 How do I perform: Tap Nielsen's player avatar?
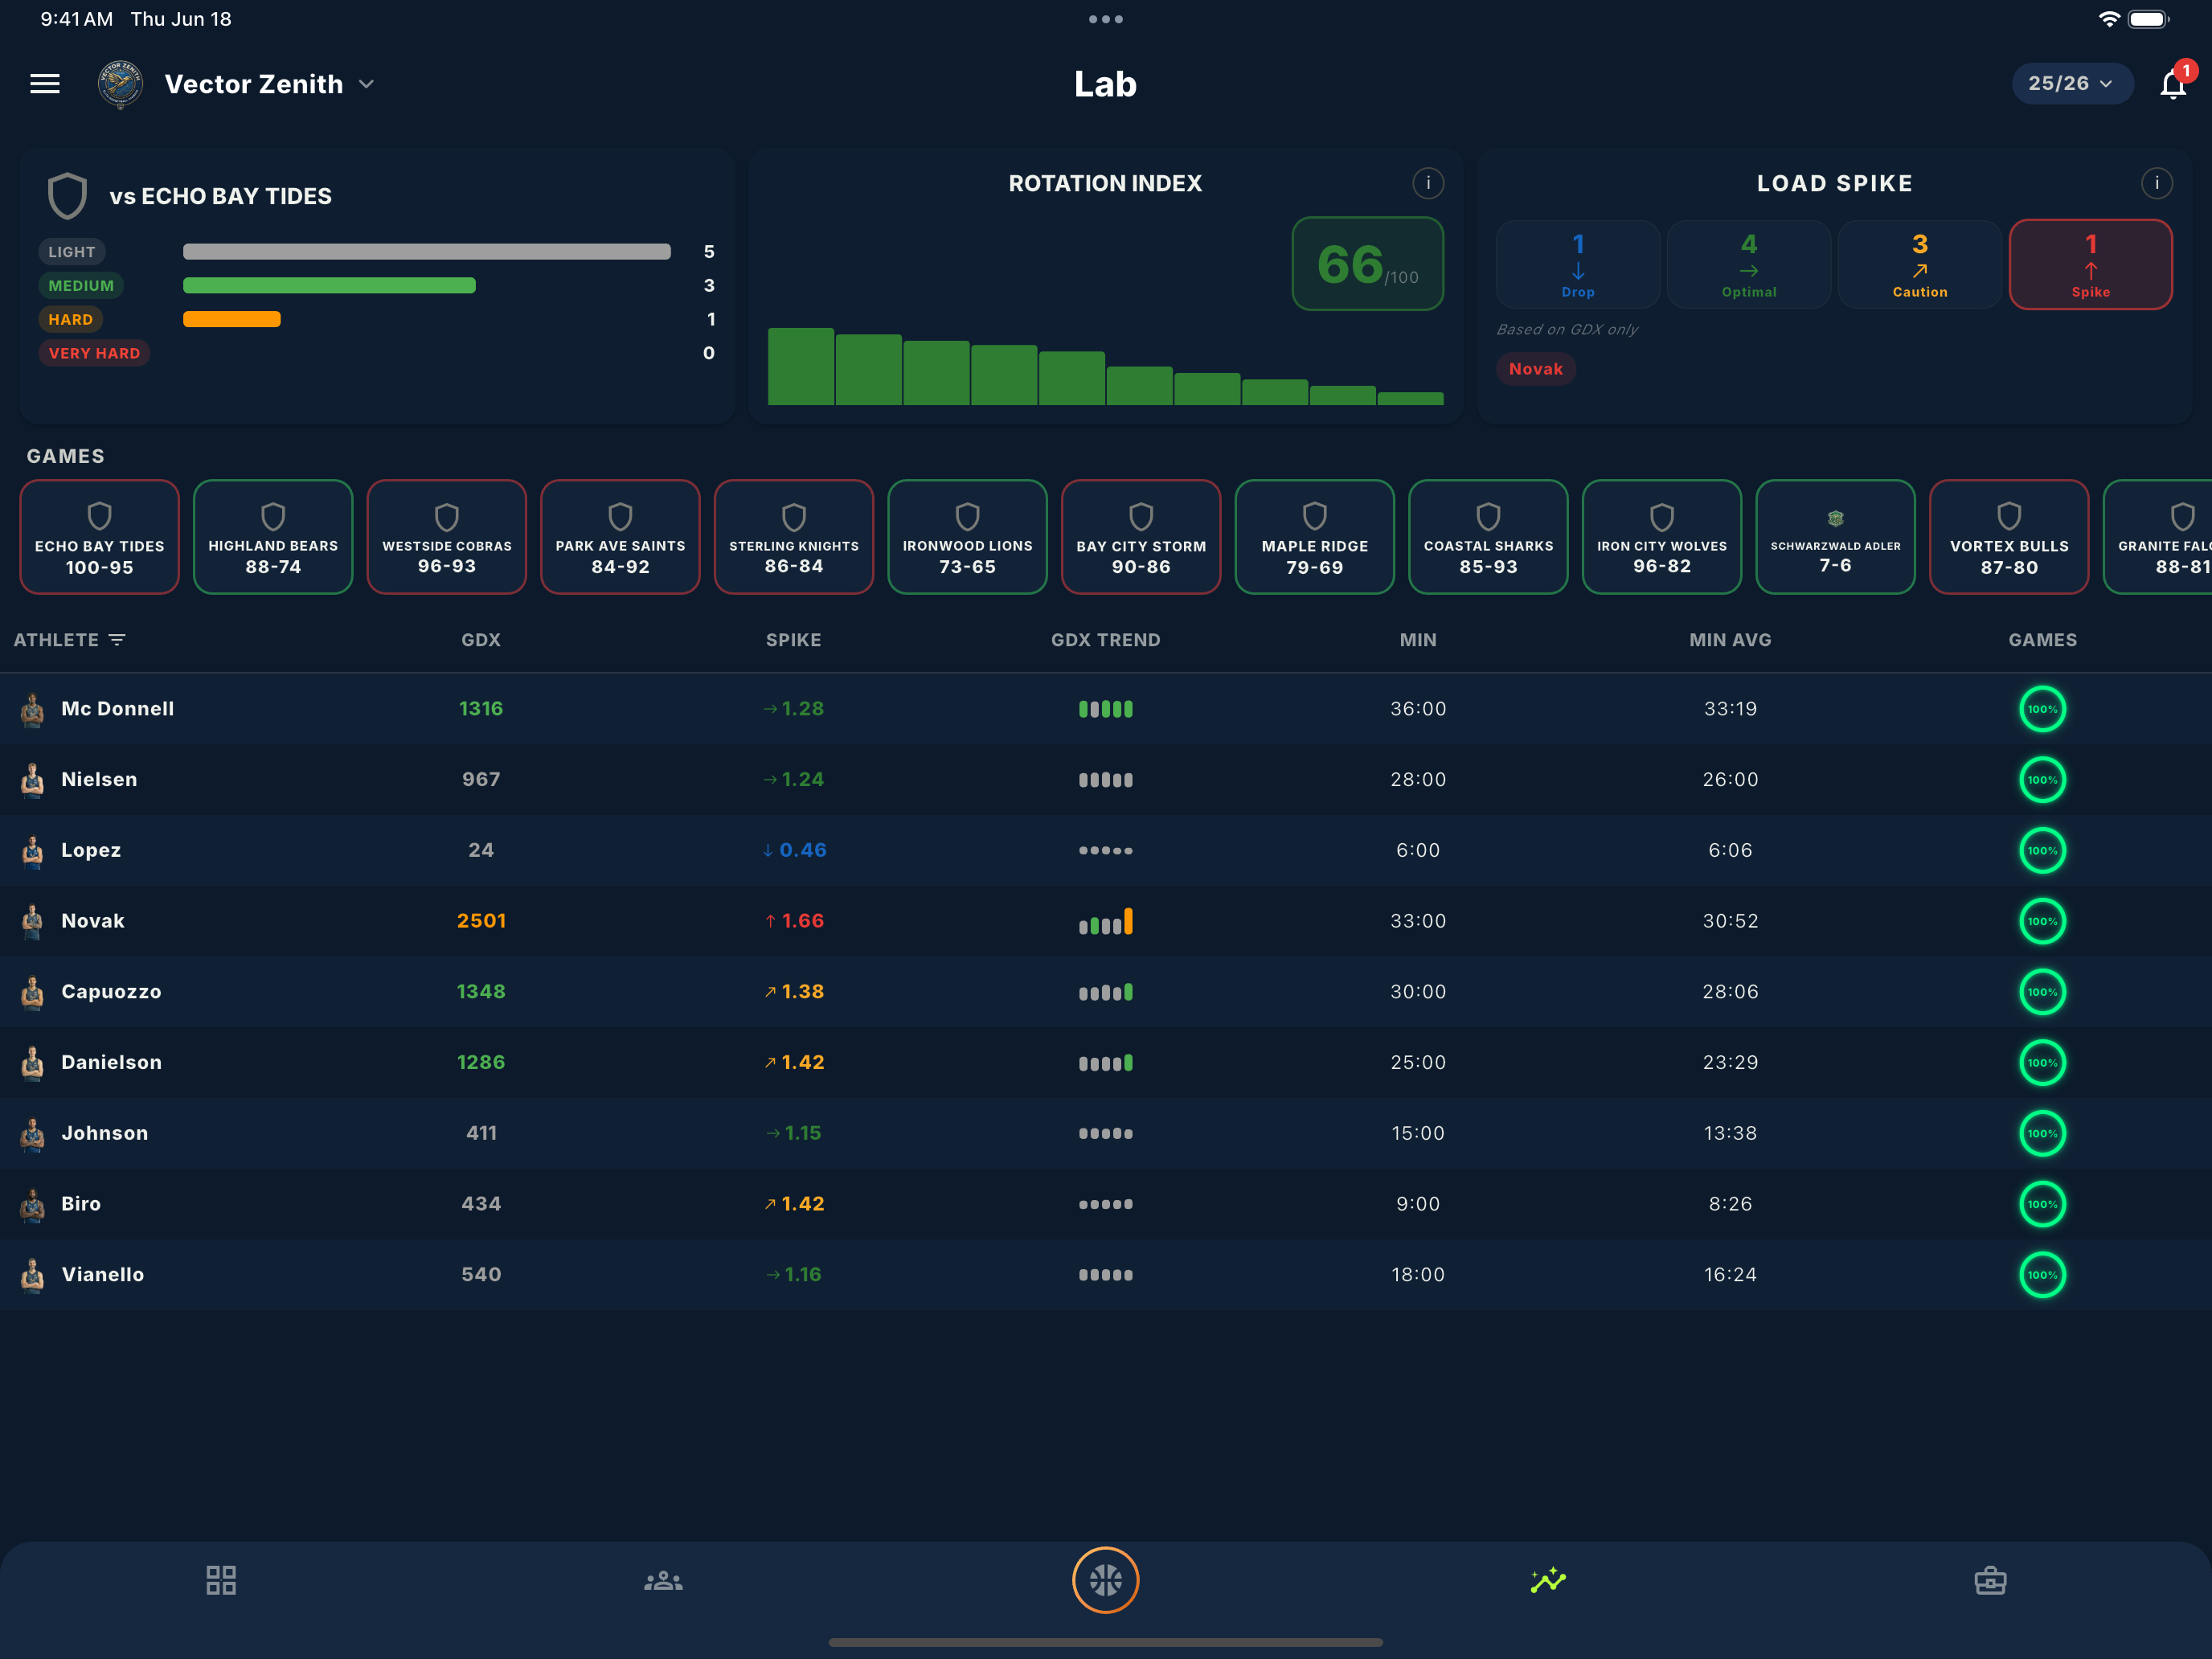pos(33,780)
